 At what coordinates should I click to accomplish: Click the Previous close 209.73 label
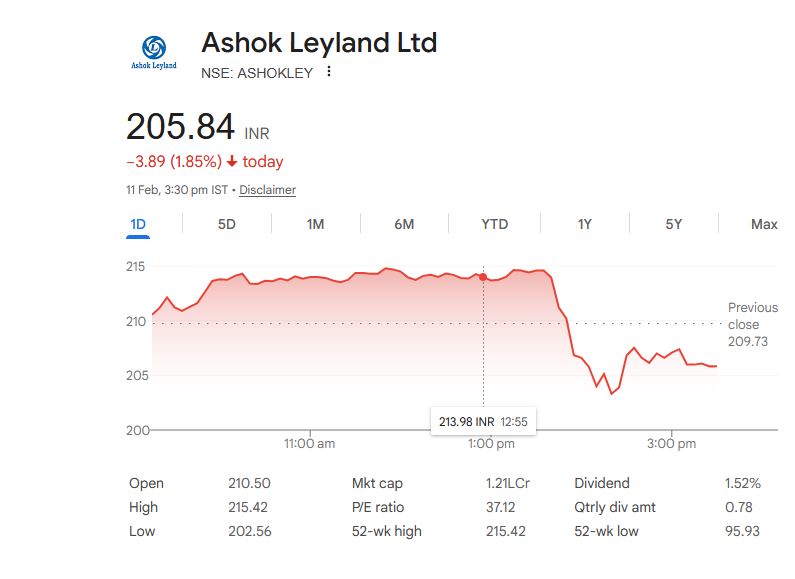click(x=752, y=325)
